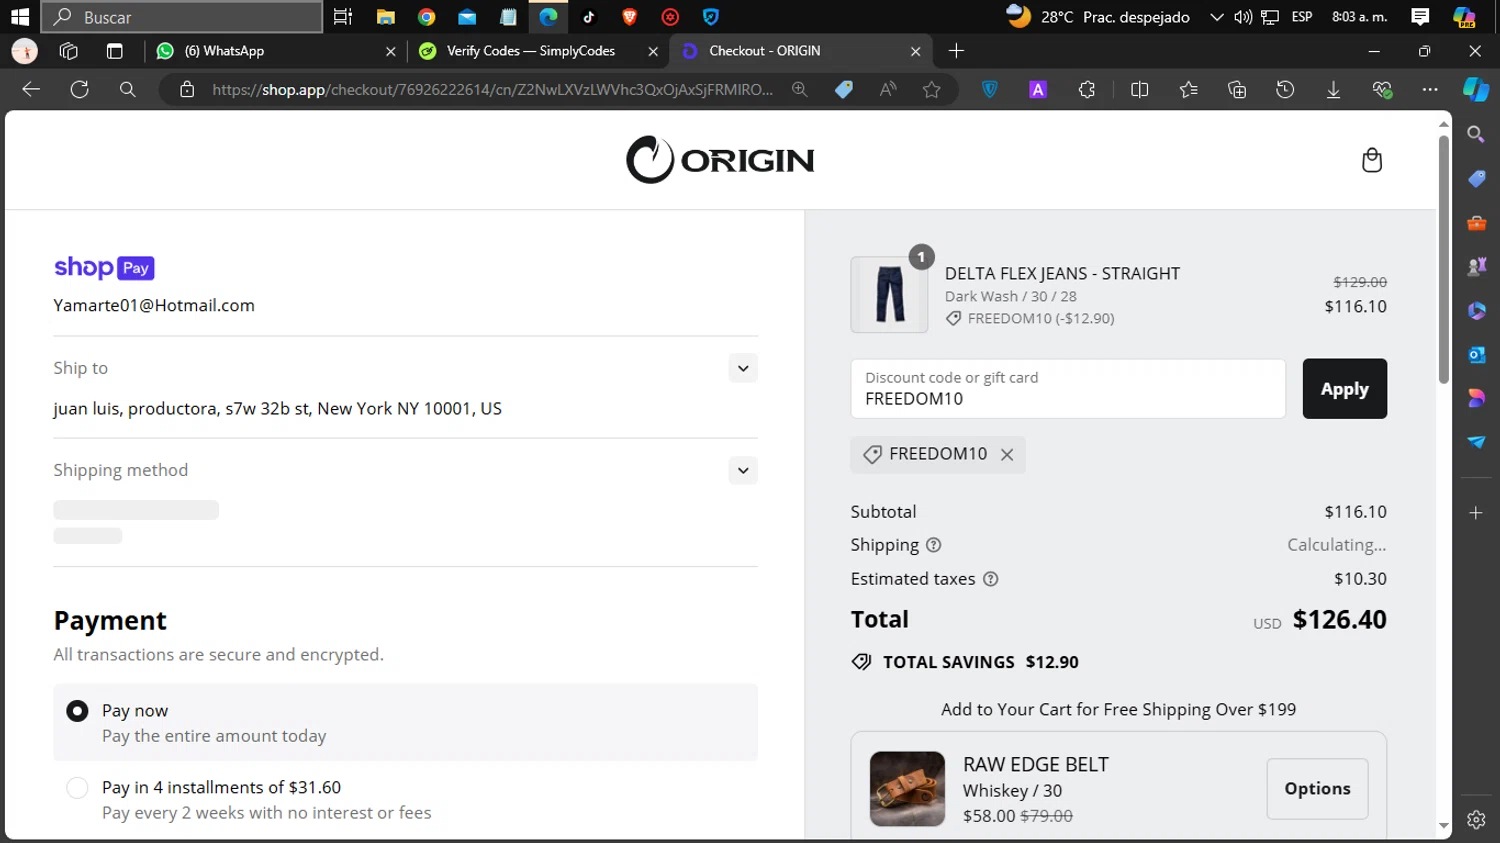This screenshot has width=1500, height=843.
Task: Choose Options for Raw Edge Belt
Action: (x=1317, y=789)
